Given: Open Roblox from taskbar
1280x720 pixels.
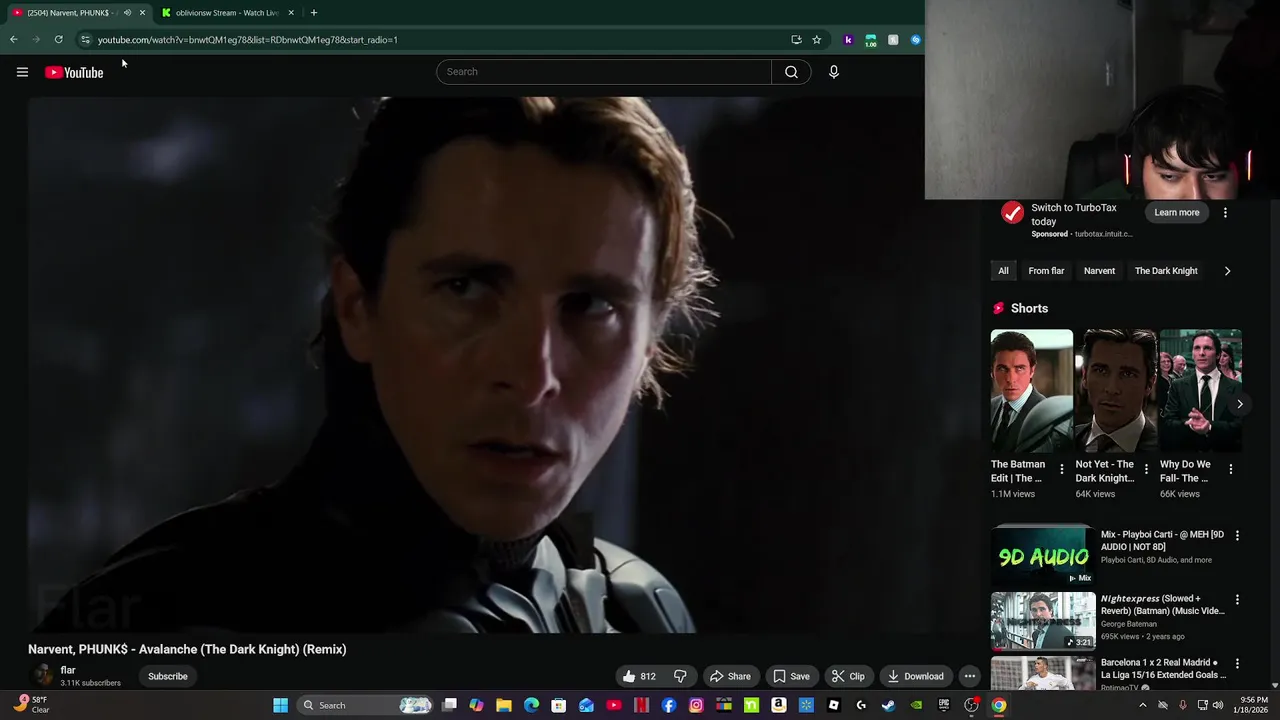Looking at the screenshot, I should point(833,705).
